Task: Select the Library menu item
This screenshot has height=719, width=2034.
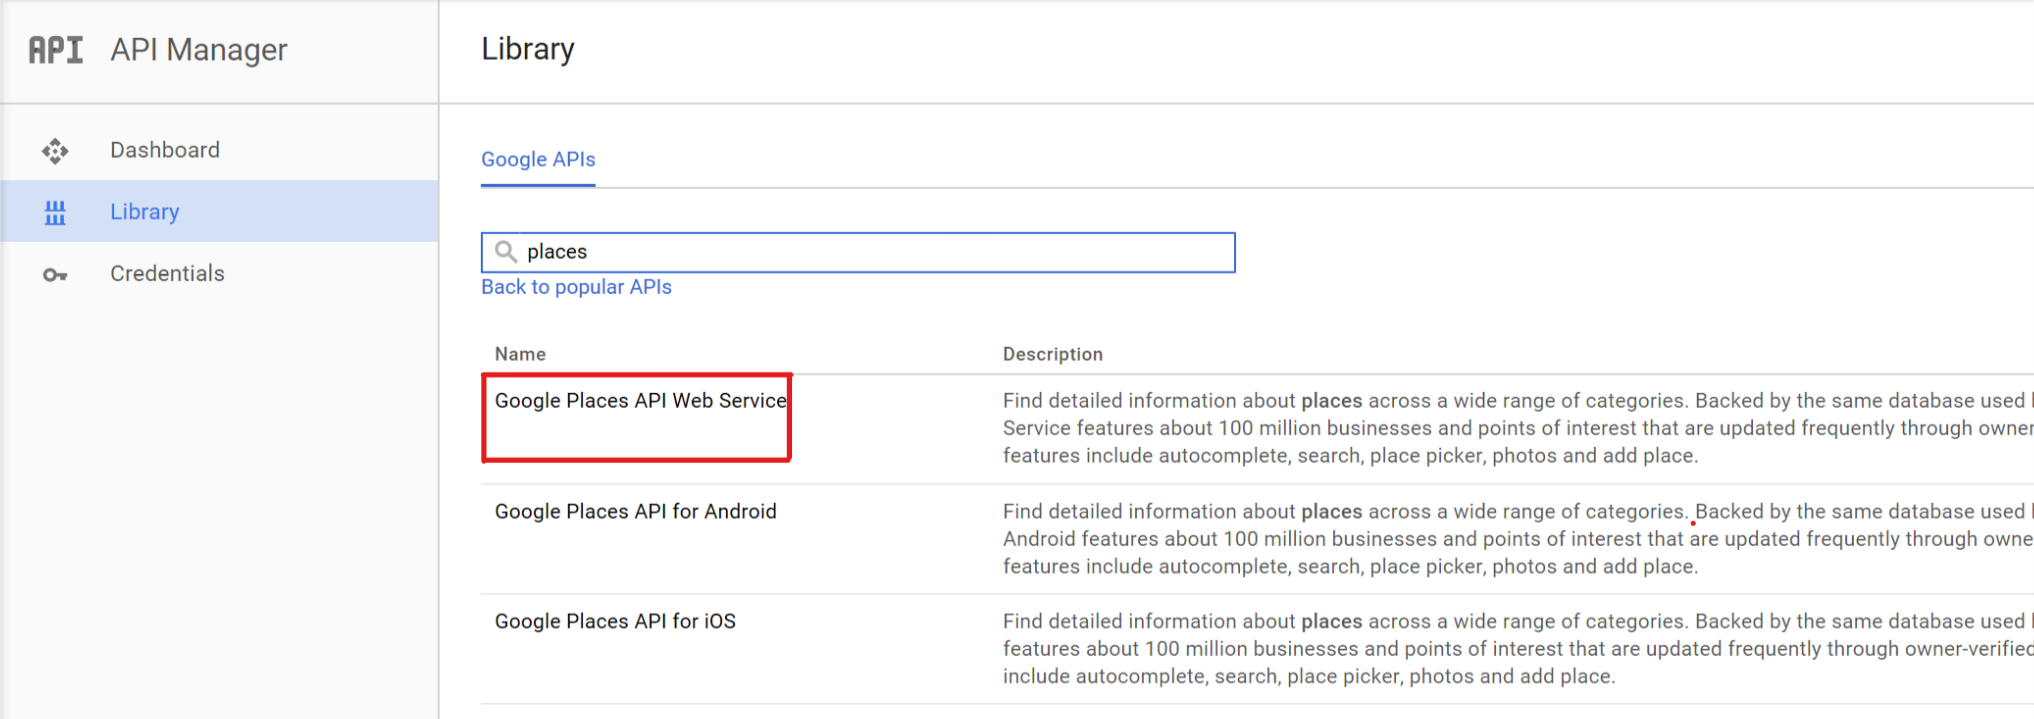Action: coord(219,211)
